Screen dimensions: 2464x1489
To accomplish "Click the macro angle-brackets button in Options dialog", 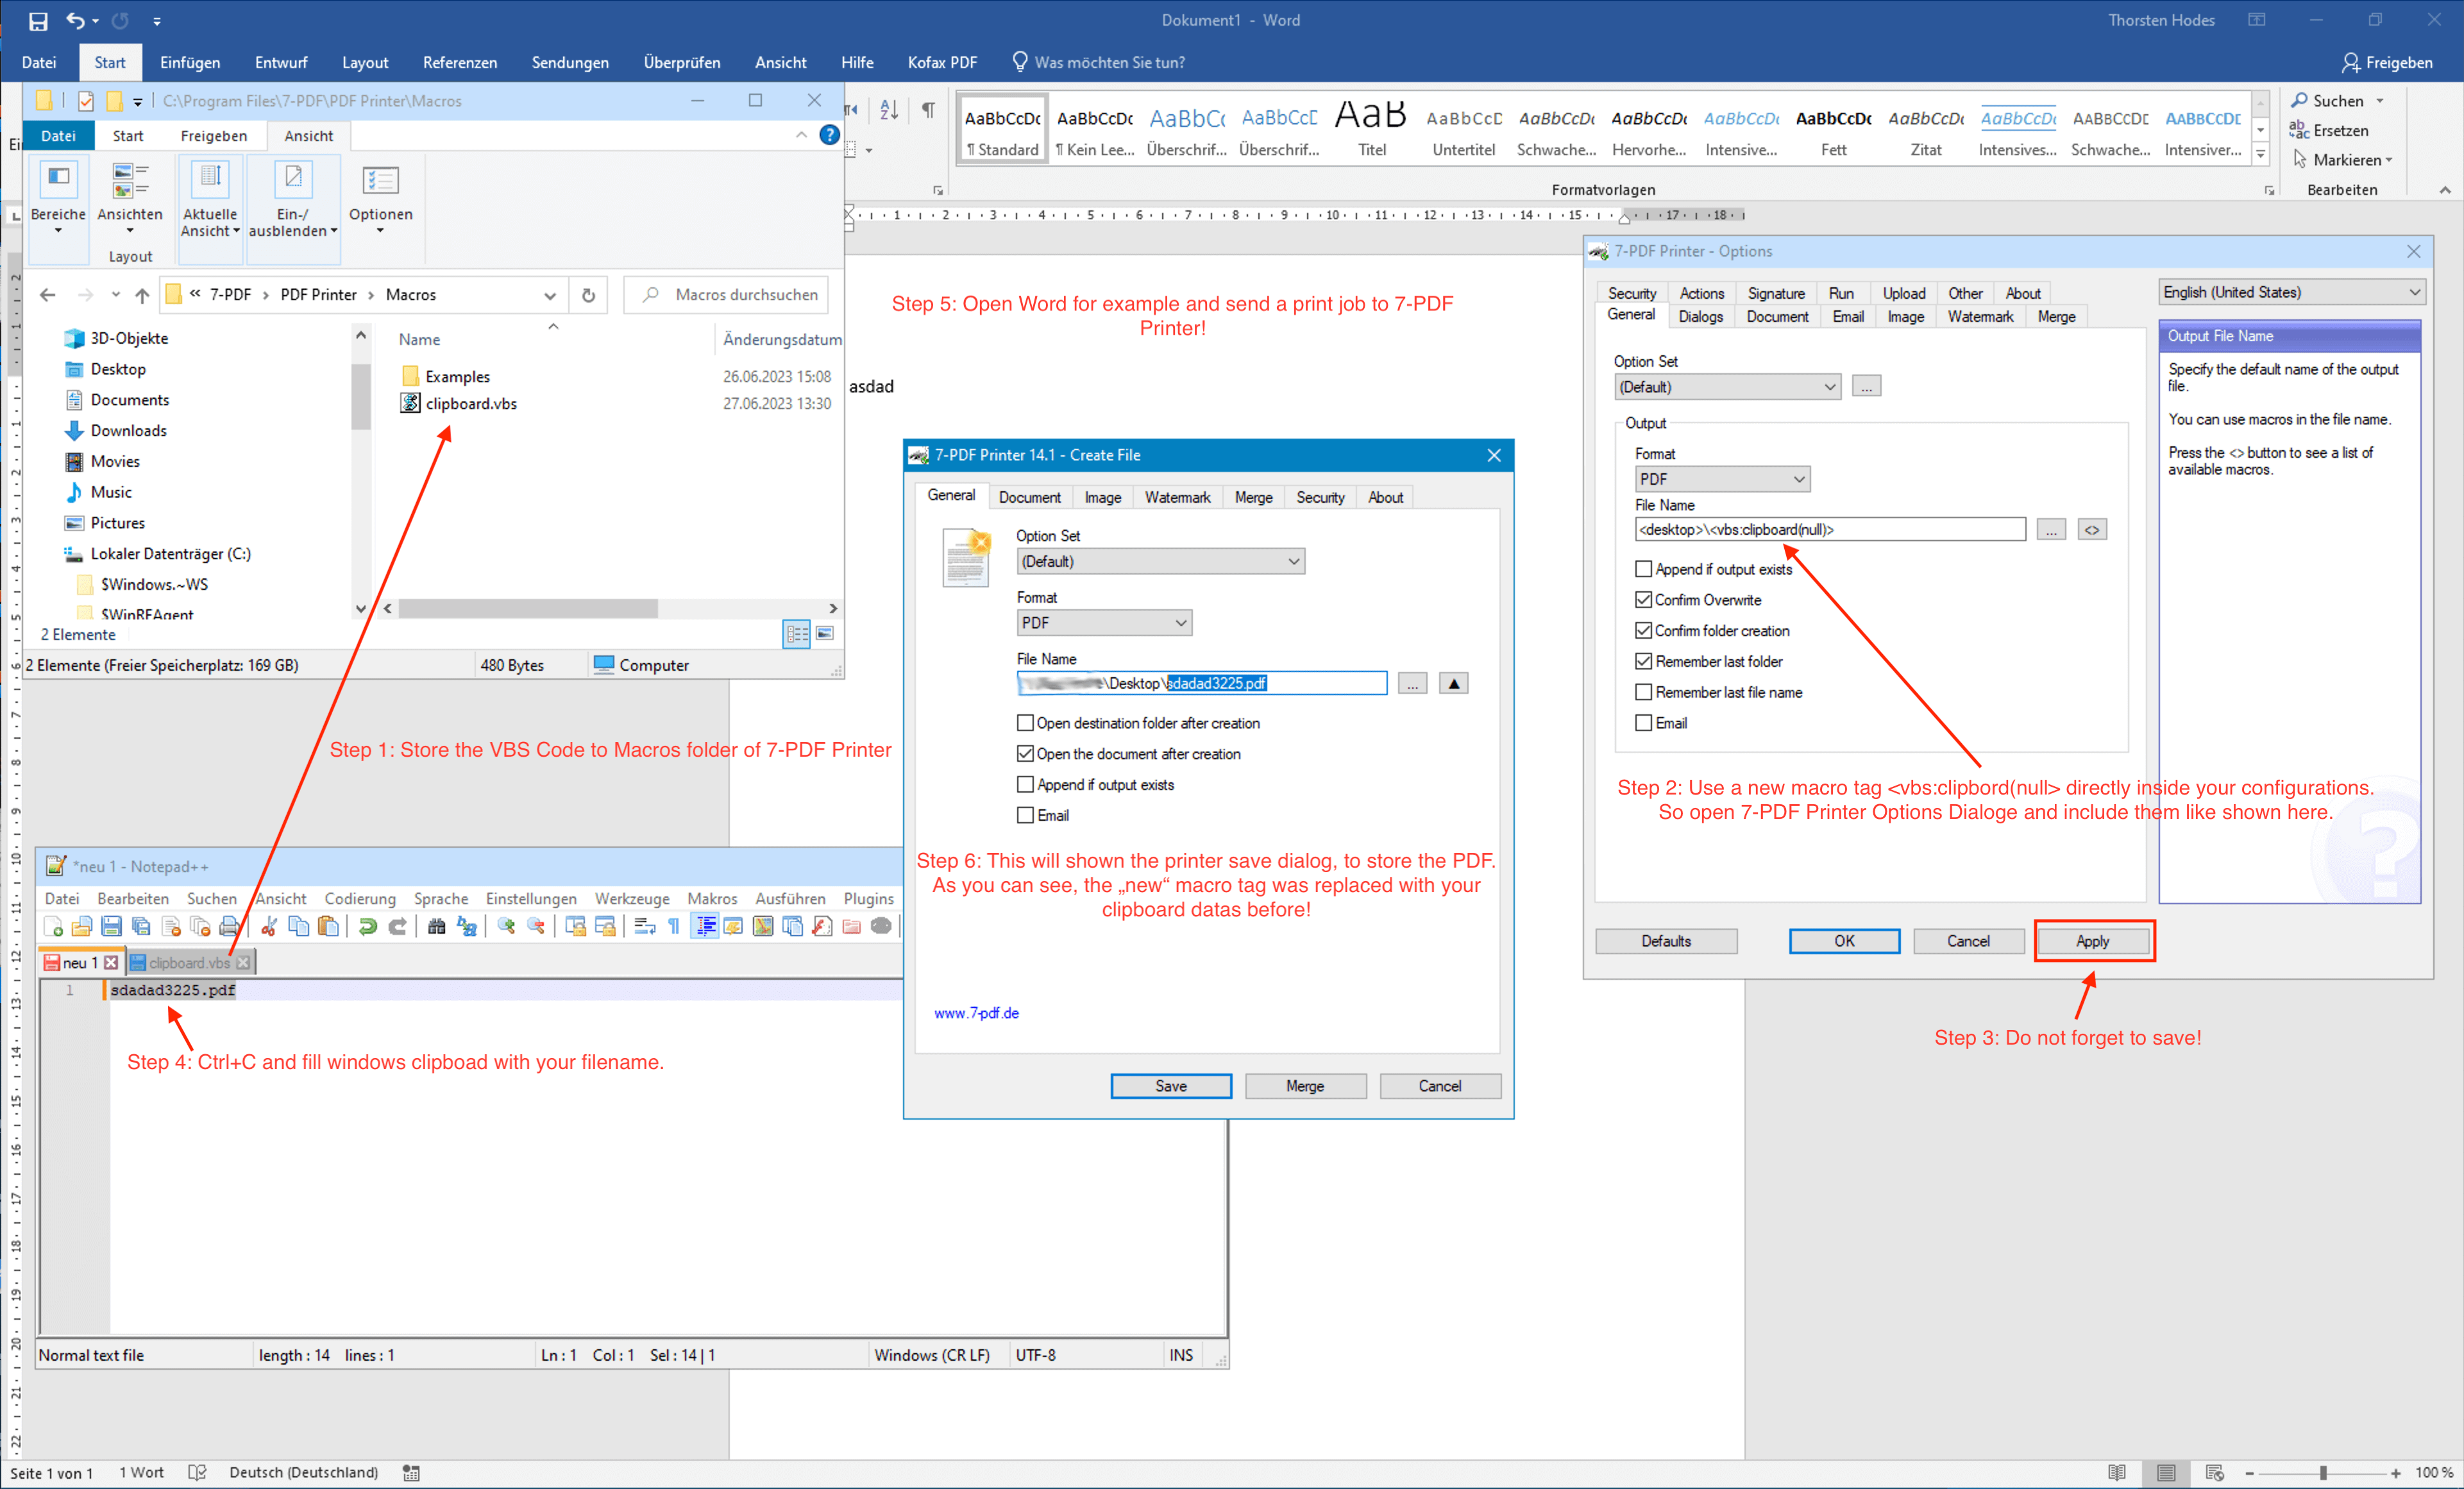I will click(2091, 529).
